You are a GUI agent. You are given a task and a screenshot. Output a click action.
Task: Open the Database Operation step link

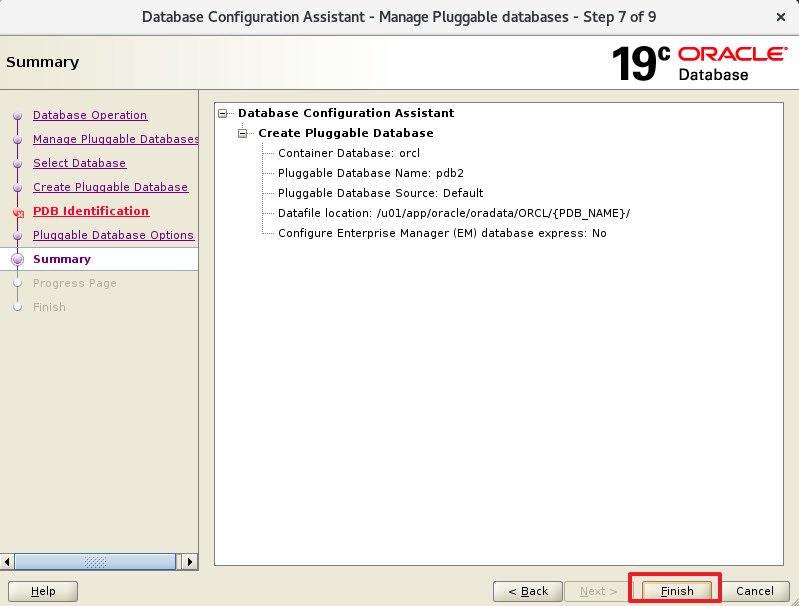[x=90, y=115]
